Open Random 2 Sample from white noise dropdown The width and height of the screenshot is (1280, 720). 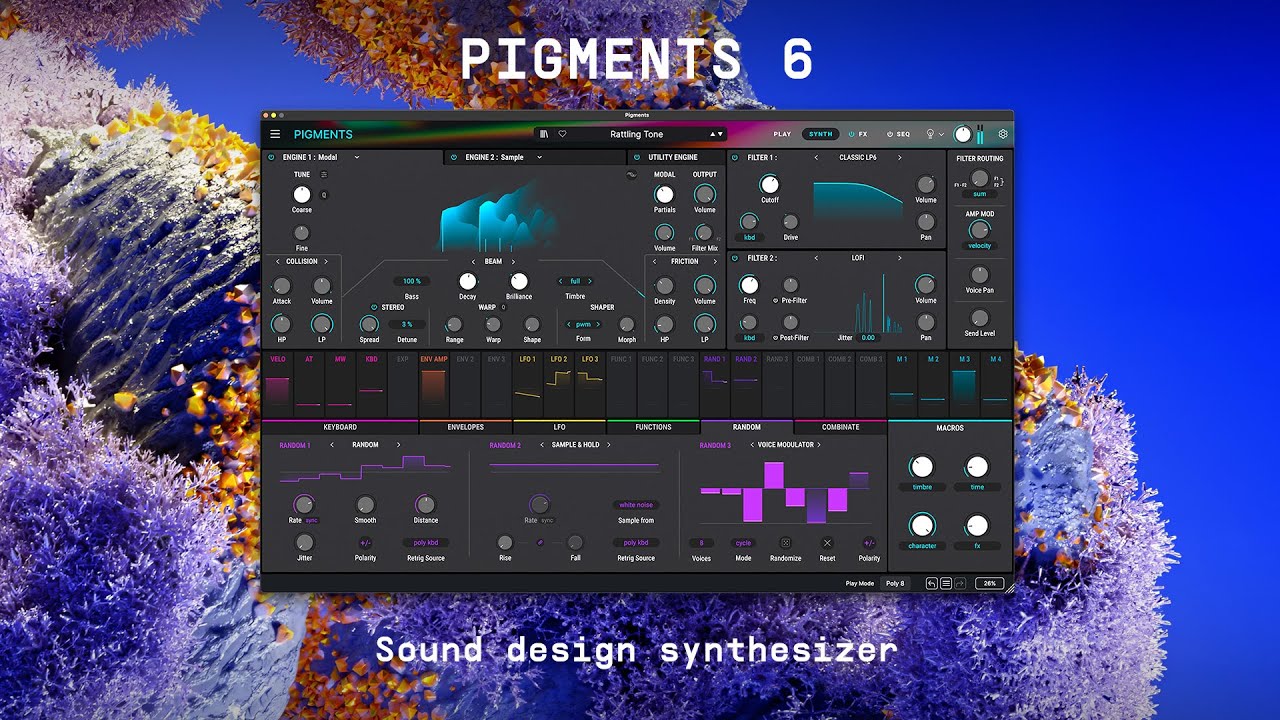[635, 505]
